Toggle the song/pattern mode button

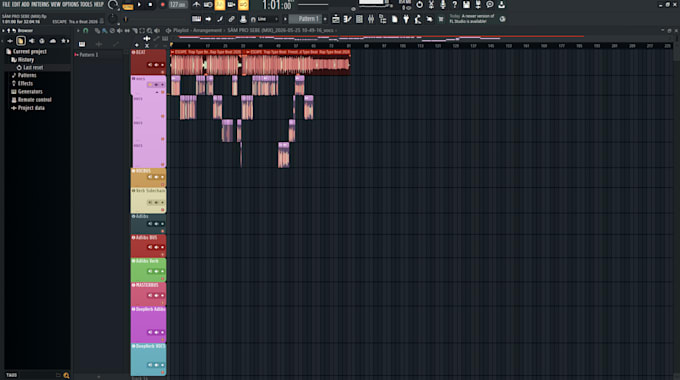coord(128,6)
